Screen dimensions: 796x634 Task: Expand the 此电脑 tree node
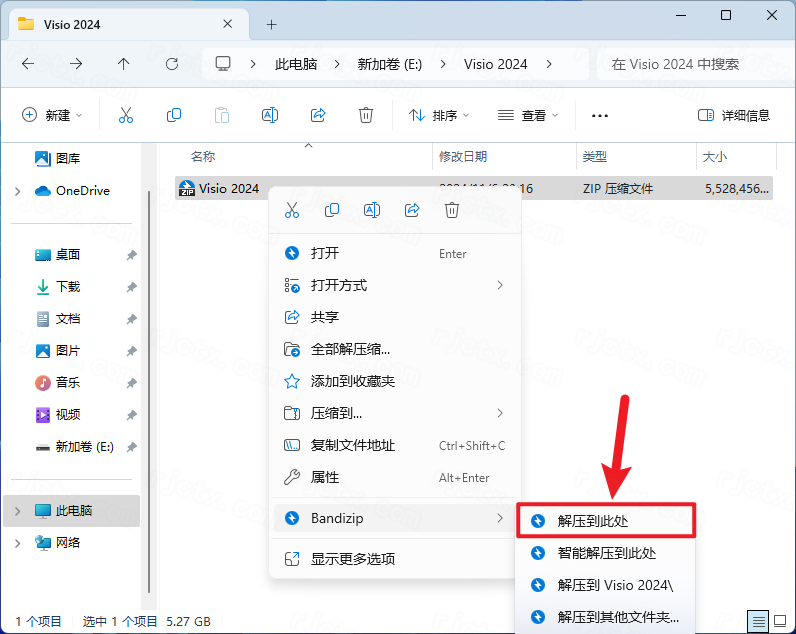(x=18, y=511)
